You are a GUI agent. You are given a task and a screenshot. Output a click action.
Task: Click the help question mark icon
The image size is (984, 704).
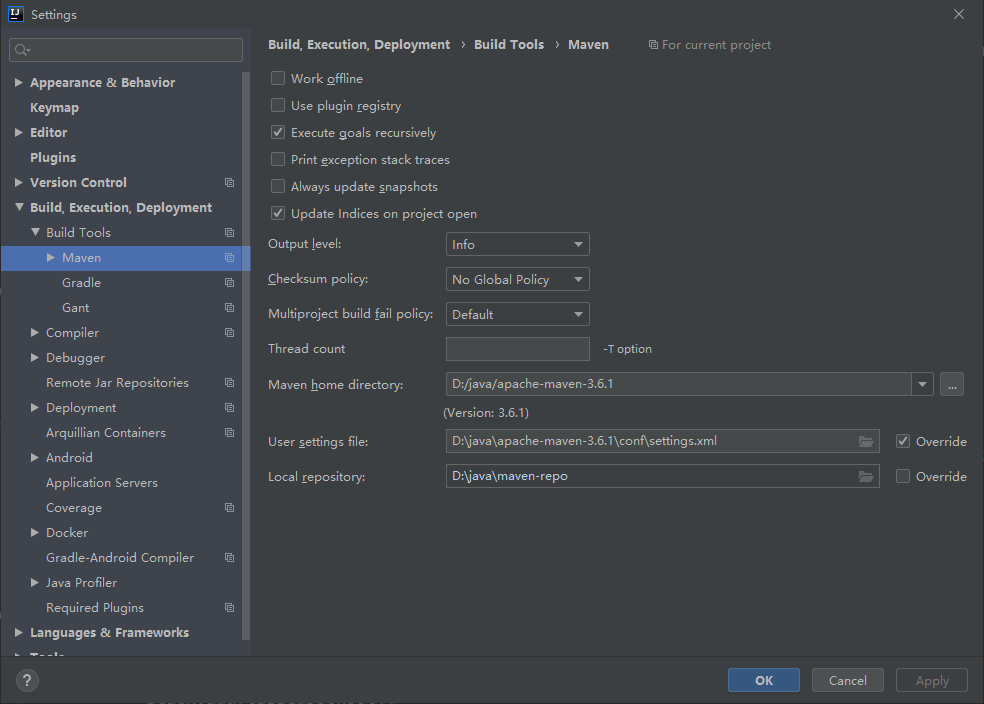(27, 681)
